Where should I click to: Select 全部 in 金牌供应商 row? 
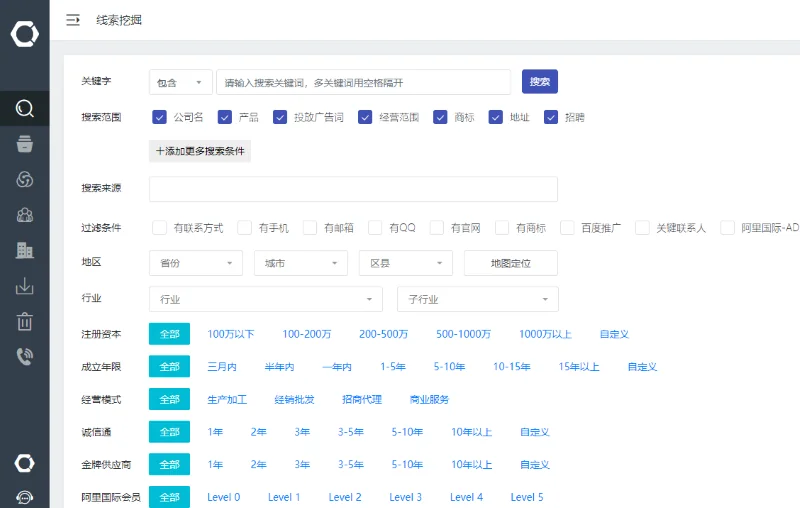pyautogui.click(x=169, y=465)
